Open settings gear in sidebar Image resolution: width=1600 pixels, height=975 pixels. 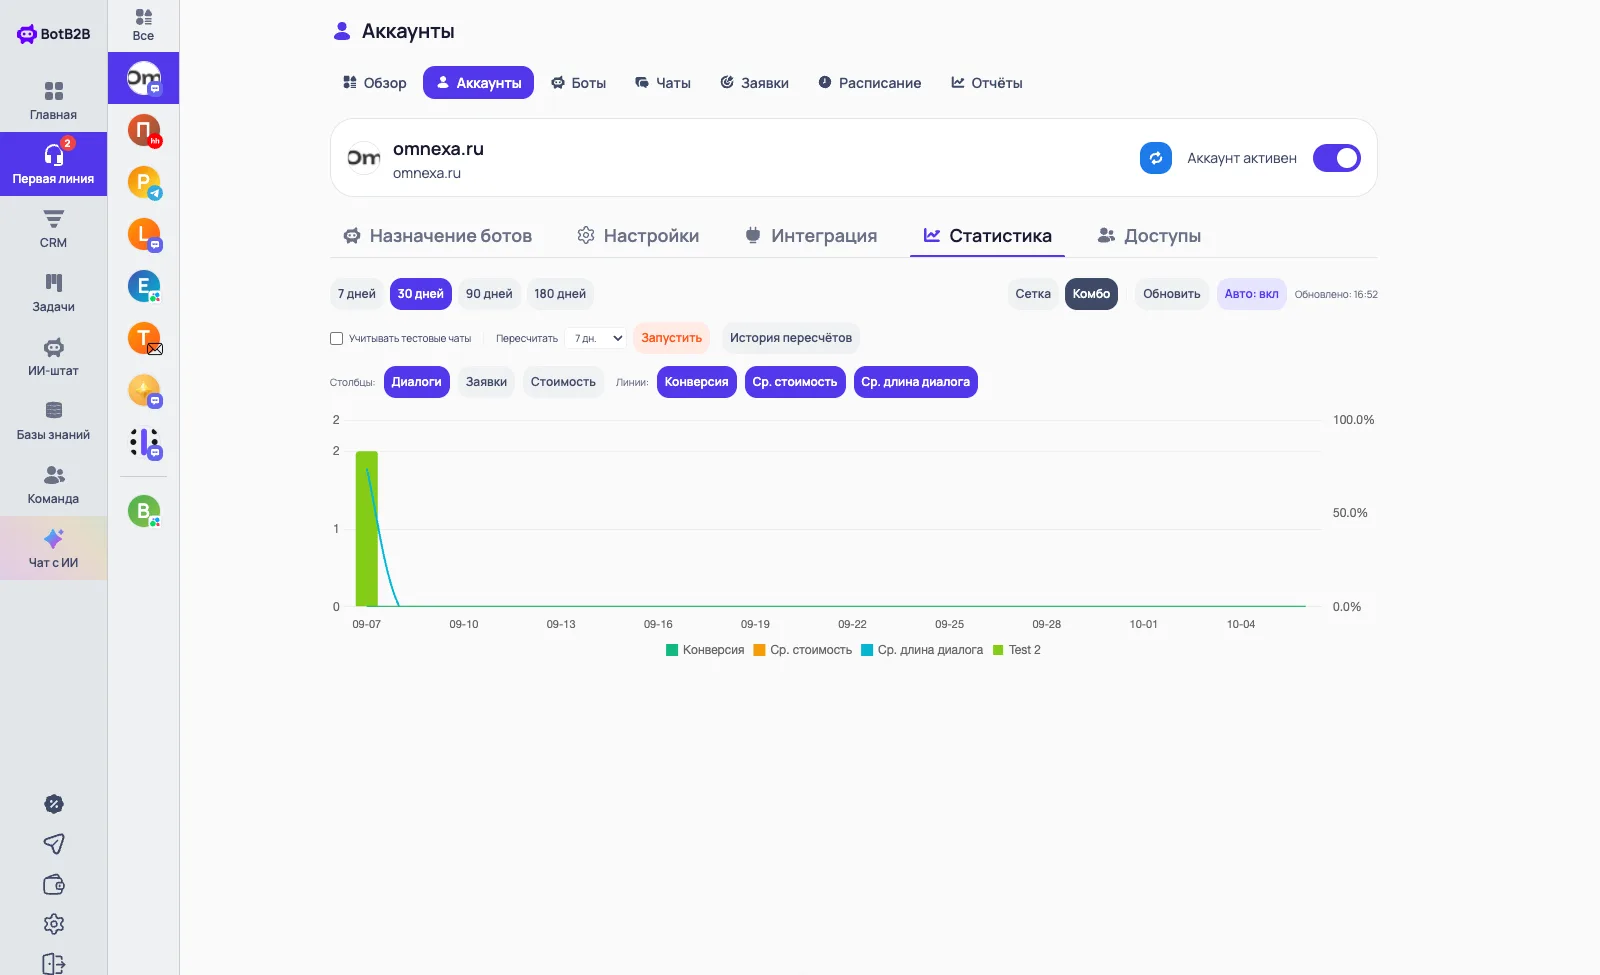pos(54,924)
